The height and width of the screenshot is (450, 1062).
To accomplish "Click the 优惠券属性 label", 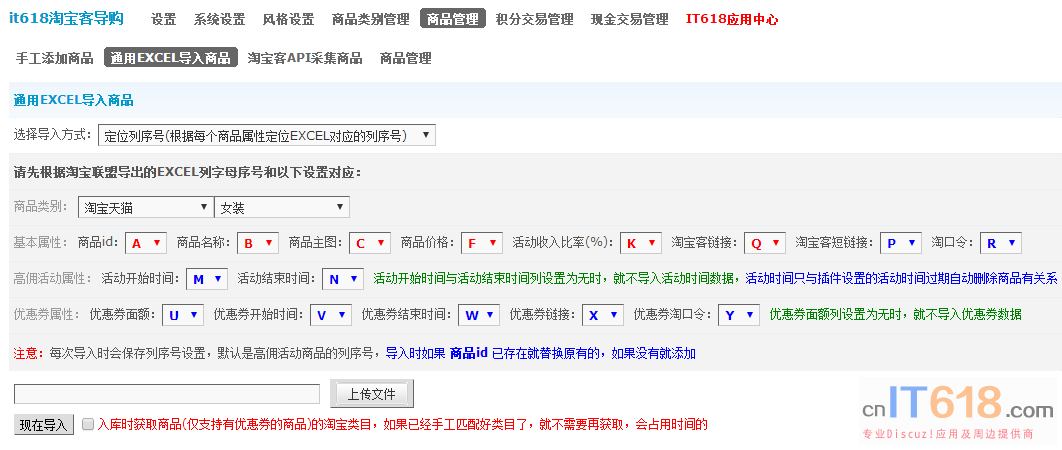I will [47, 314].
